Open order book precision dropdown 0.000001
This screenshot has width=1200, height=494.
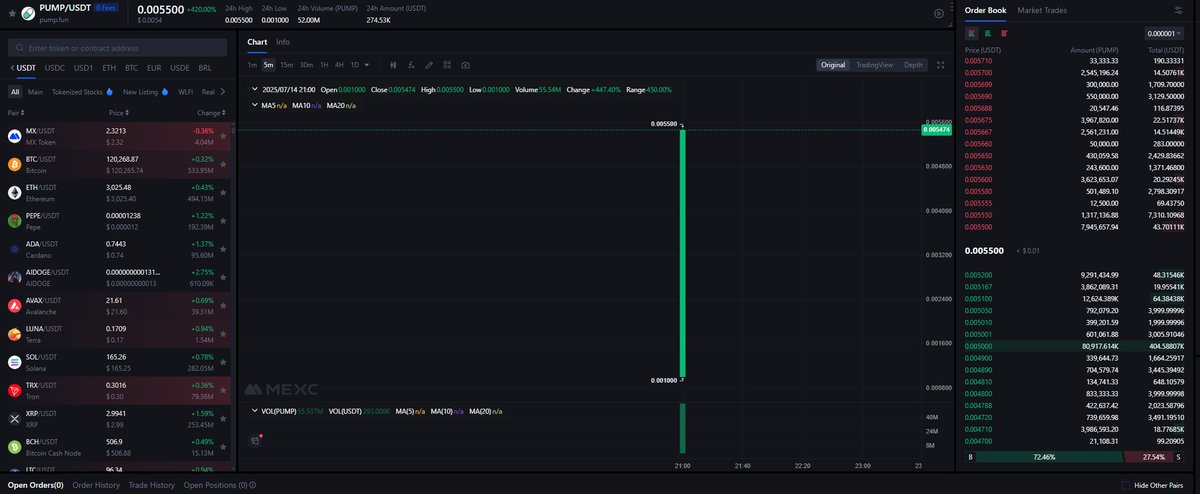pyautogui.click(x=1164, y=33)
